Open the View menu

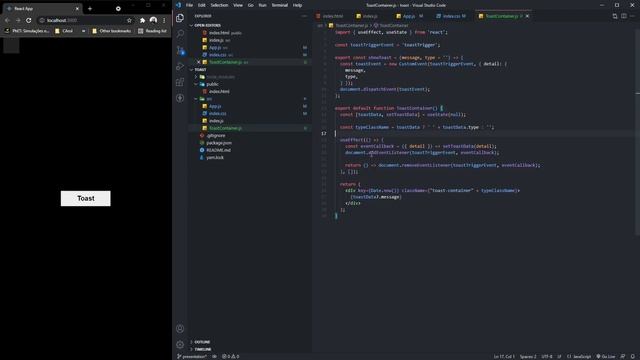(238, 5)
